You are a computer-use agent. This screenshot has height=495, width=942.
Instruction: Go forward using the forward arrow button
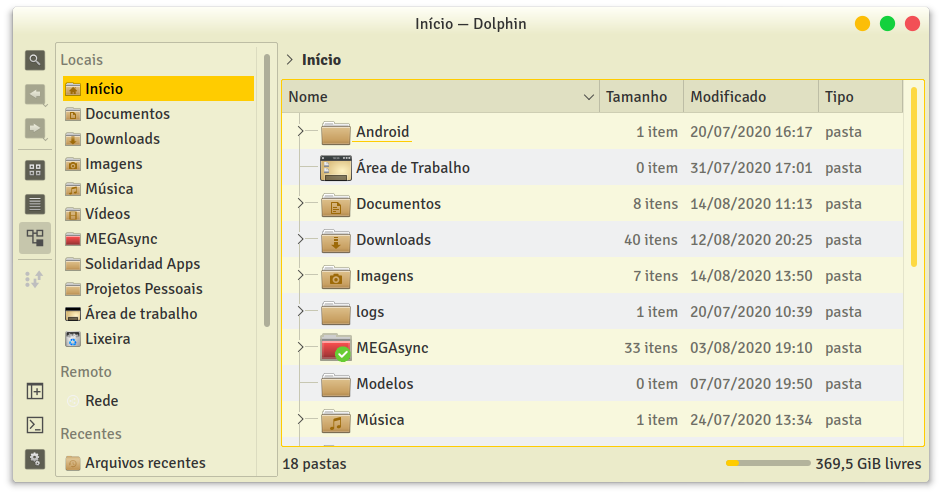coord(35,129)
